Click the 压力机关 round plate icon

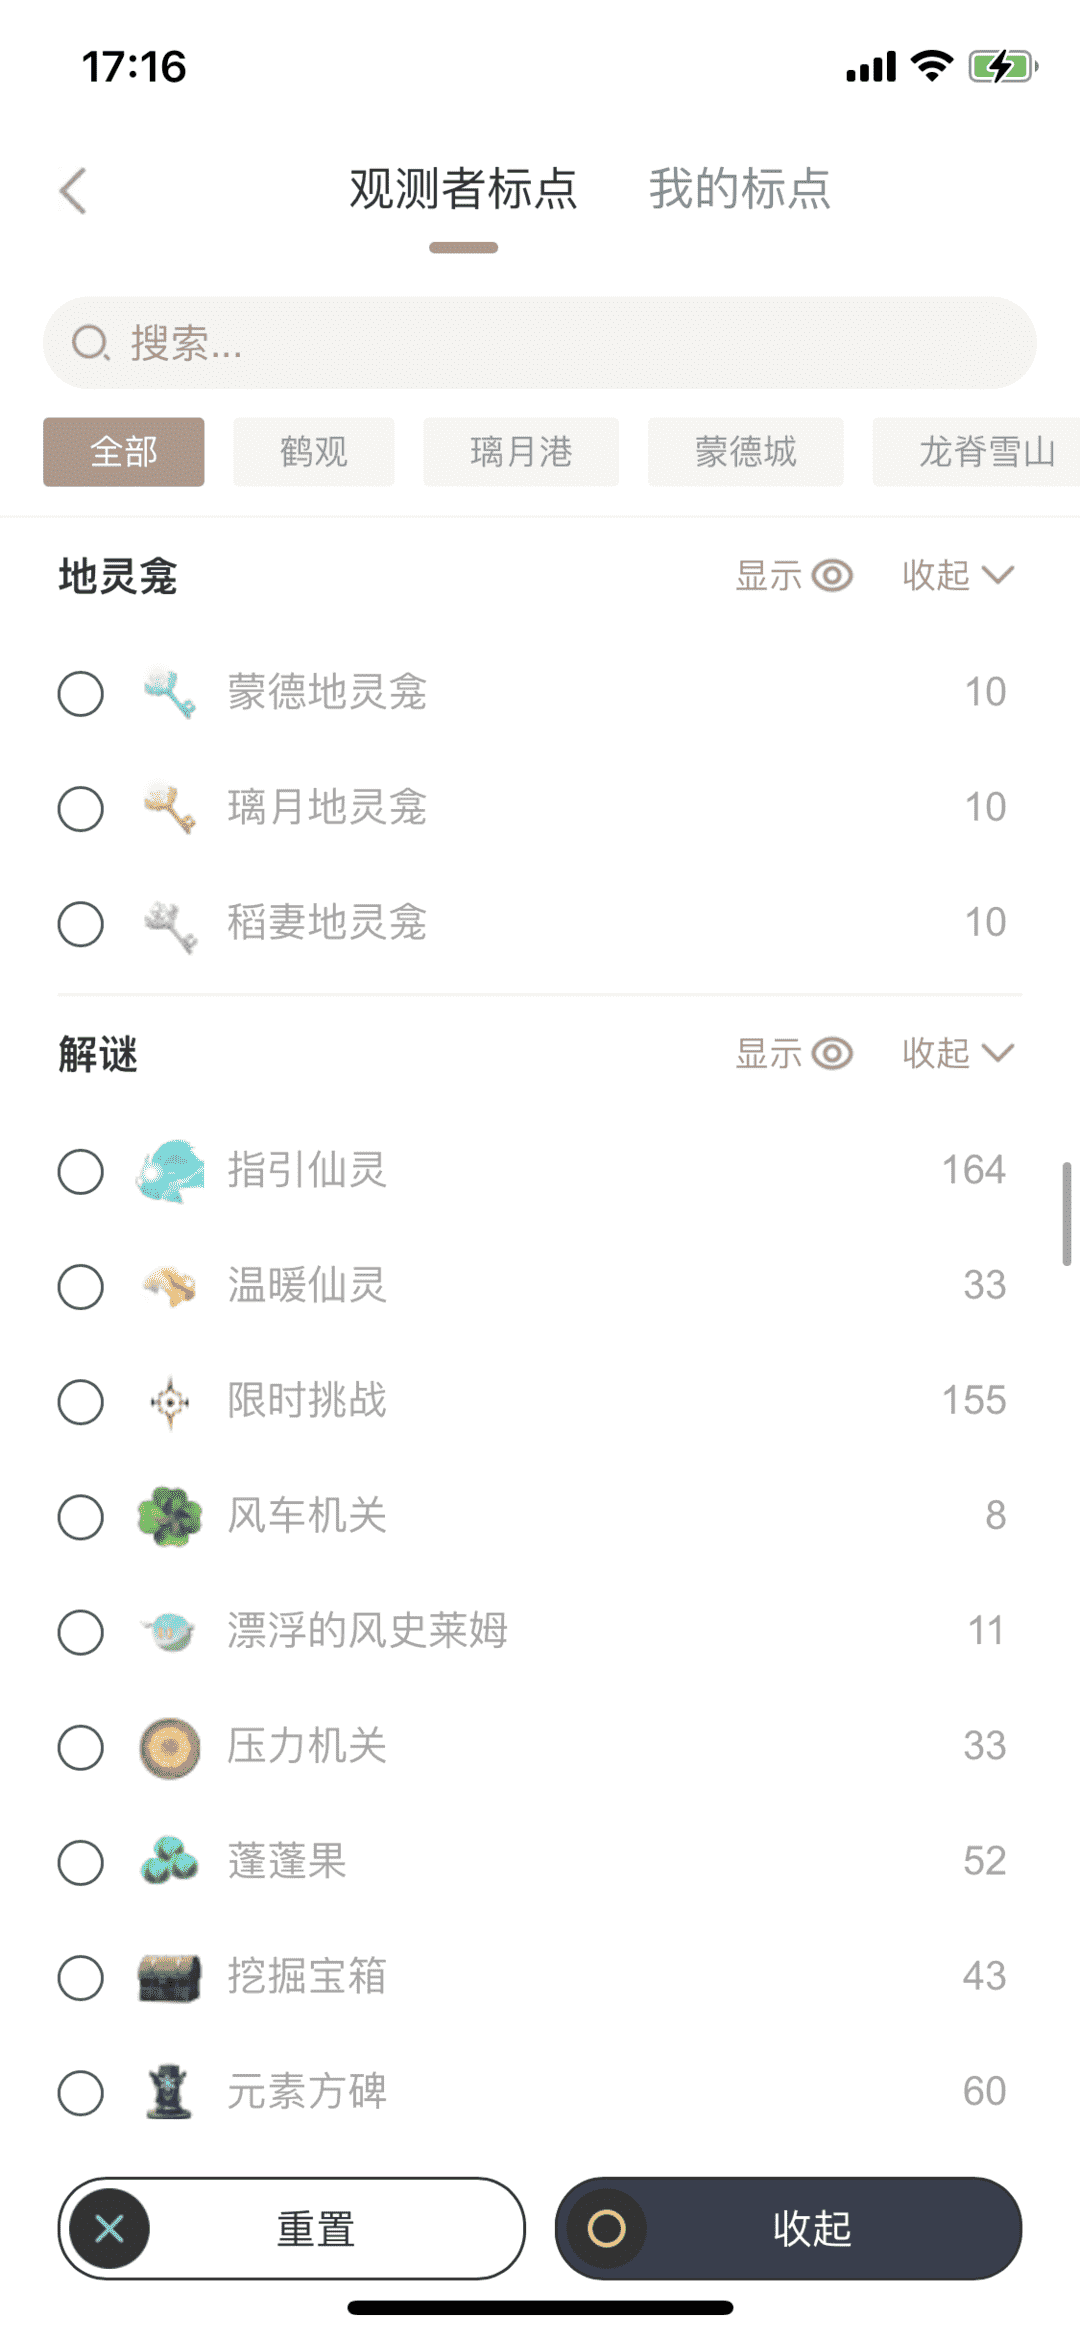[x=170, y=1747]
